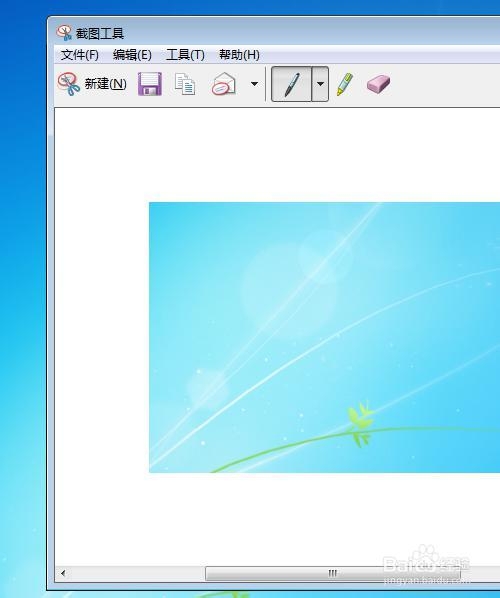This screenshot has width=500, height=598.
Task: Click the Snipping Tool title bar icon
Action: (x=64, y=33)
